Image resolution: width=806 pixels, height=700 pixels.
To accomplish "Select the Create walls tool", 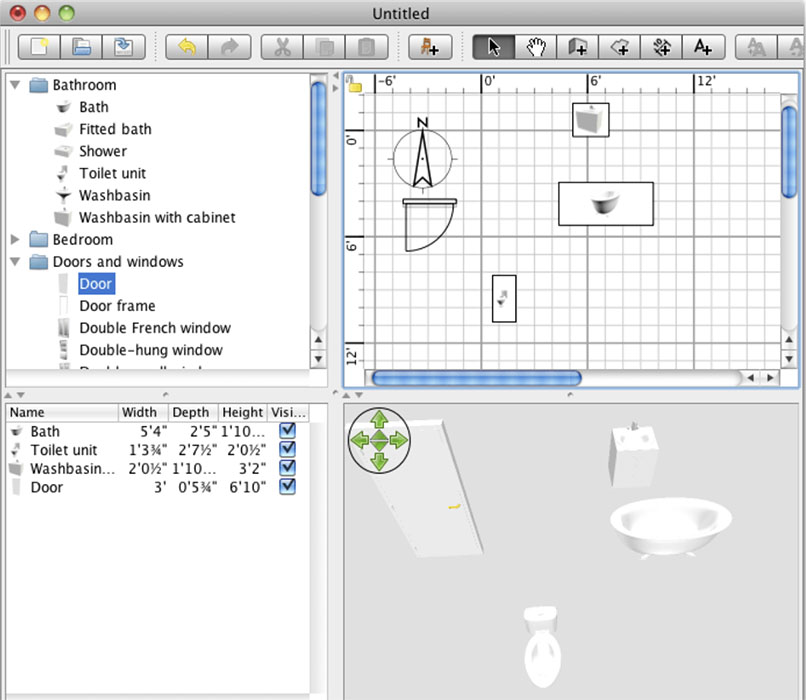I will click(x=577, y=47).
